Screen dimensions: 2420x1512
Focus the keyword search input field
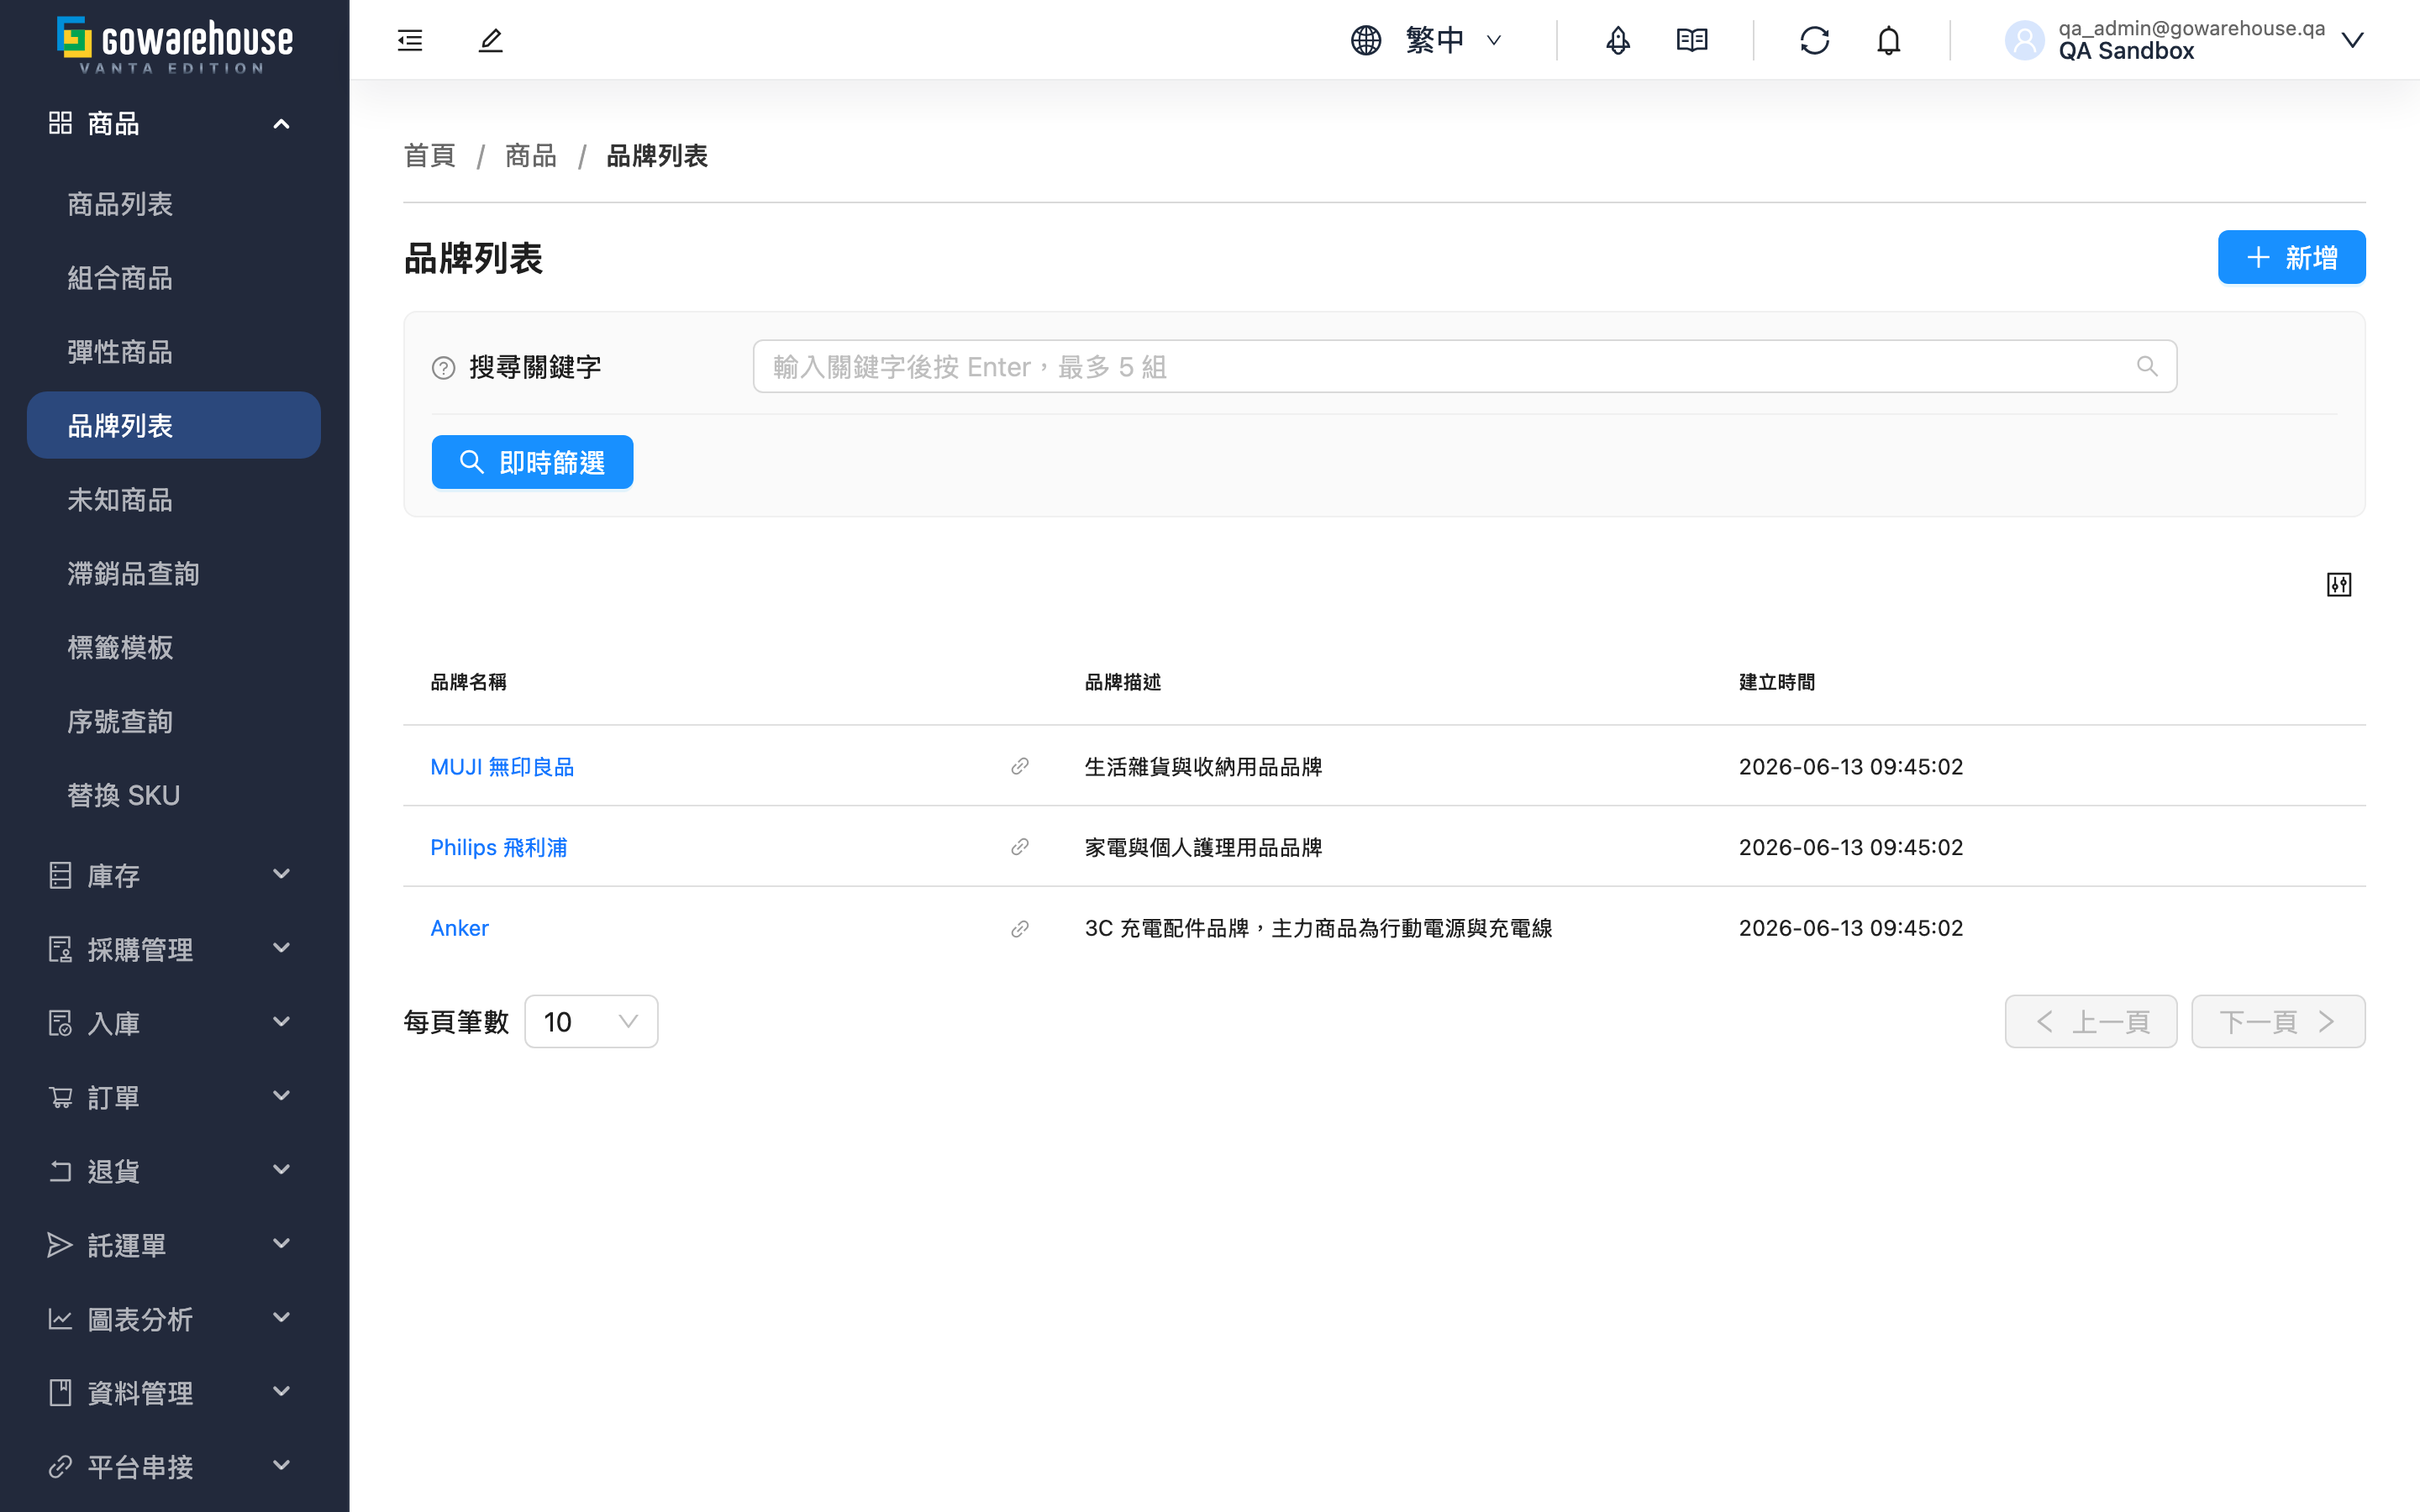pyautogui.click(x=1464, y=366)
